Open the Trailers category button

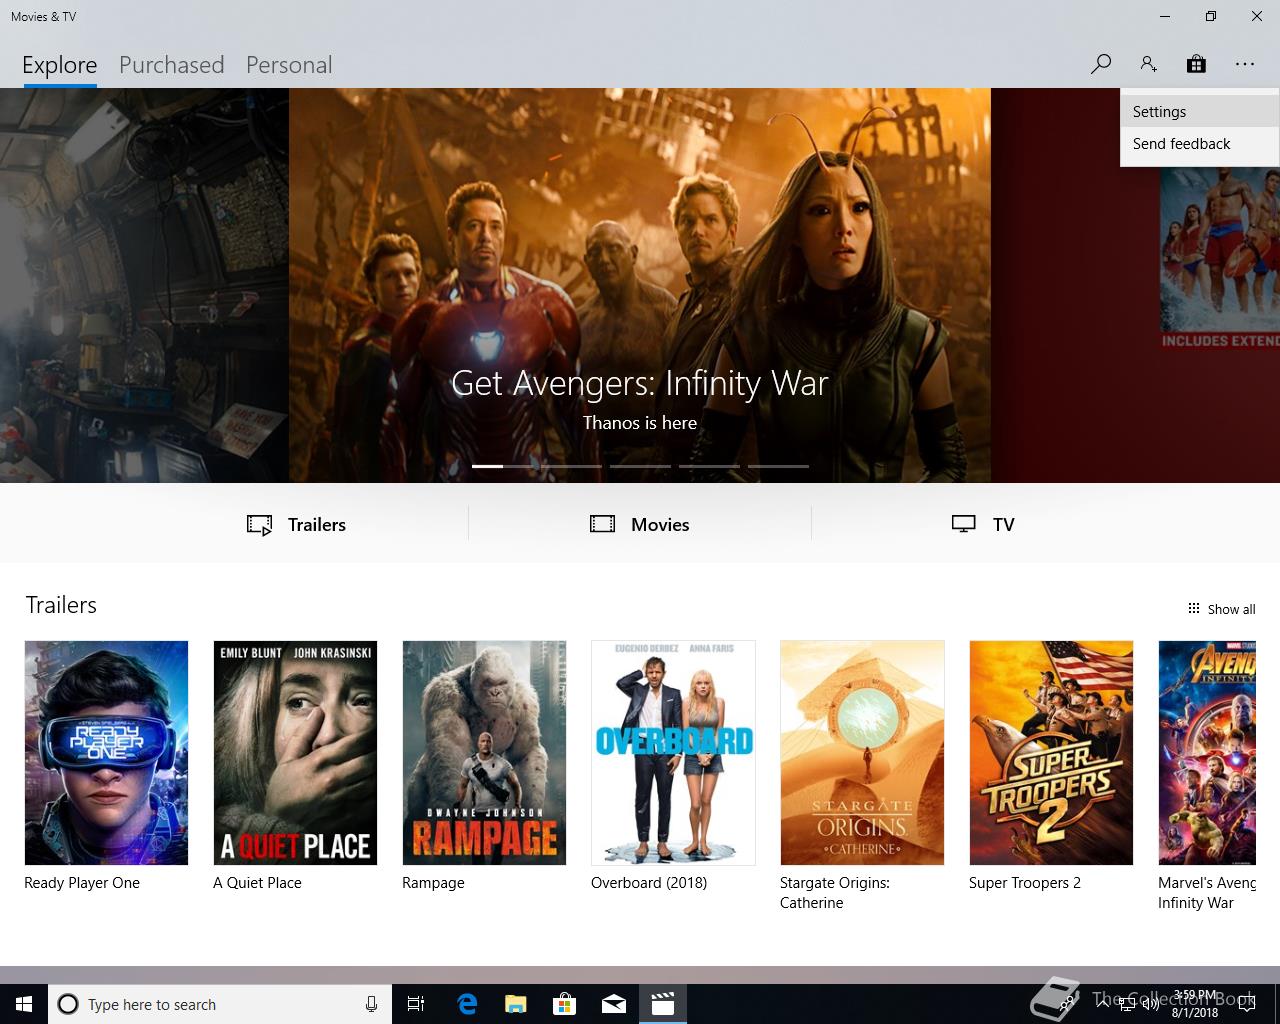[x=297, y=524]
